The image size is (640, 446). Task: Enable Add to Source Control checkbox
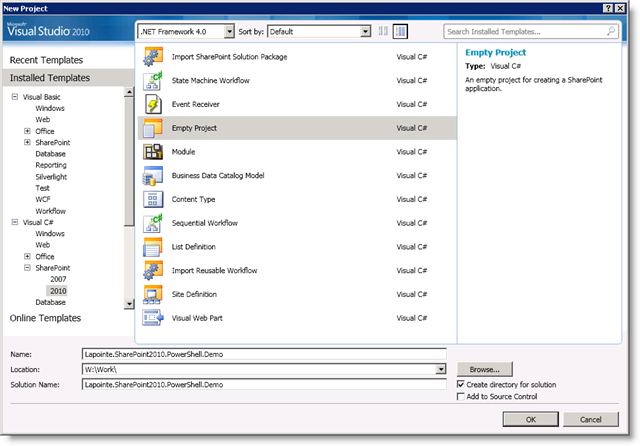pos(461,396)
